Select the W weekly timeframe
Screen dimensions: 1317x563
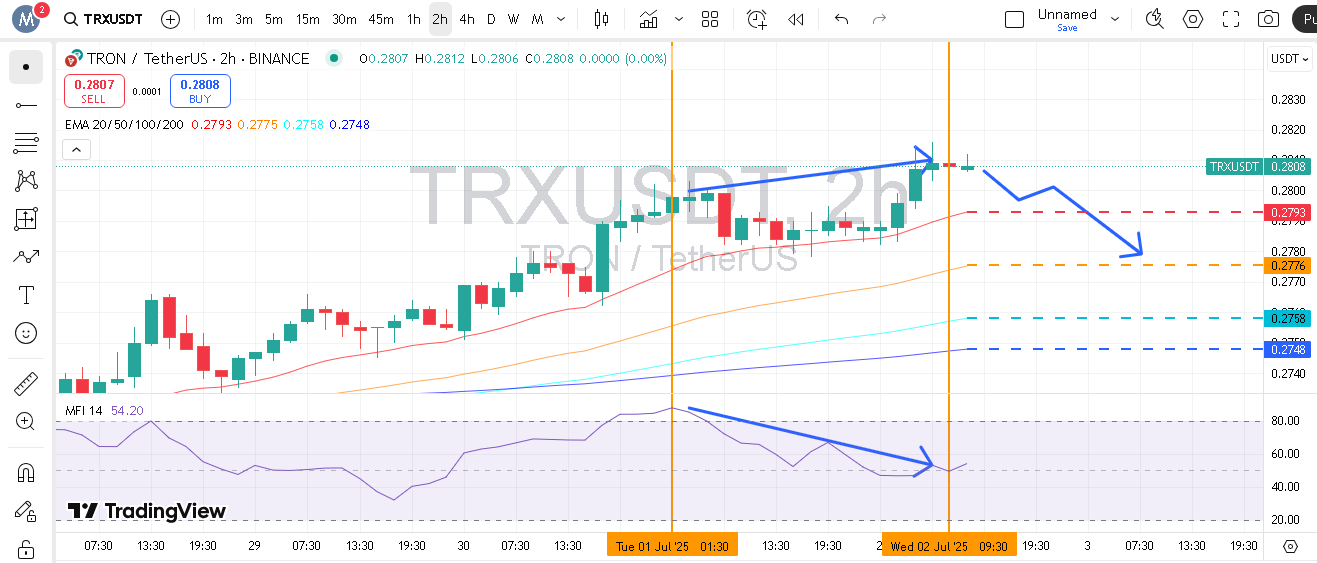513,19
